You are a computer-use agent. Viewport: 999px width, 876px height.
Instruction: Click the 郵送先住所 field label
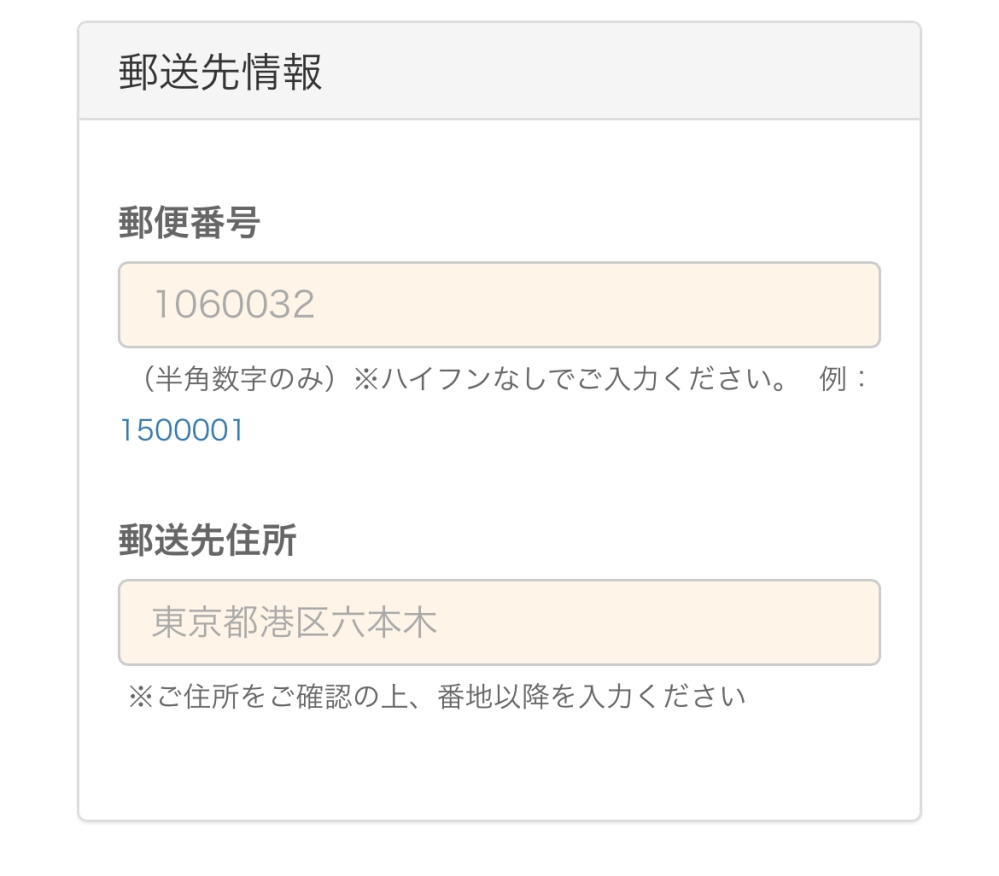(207, 541)
